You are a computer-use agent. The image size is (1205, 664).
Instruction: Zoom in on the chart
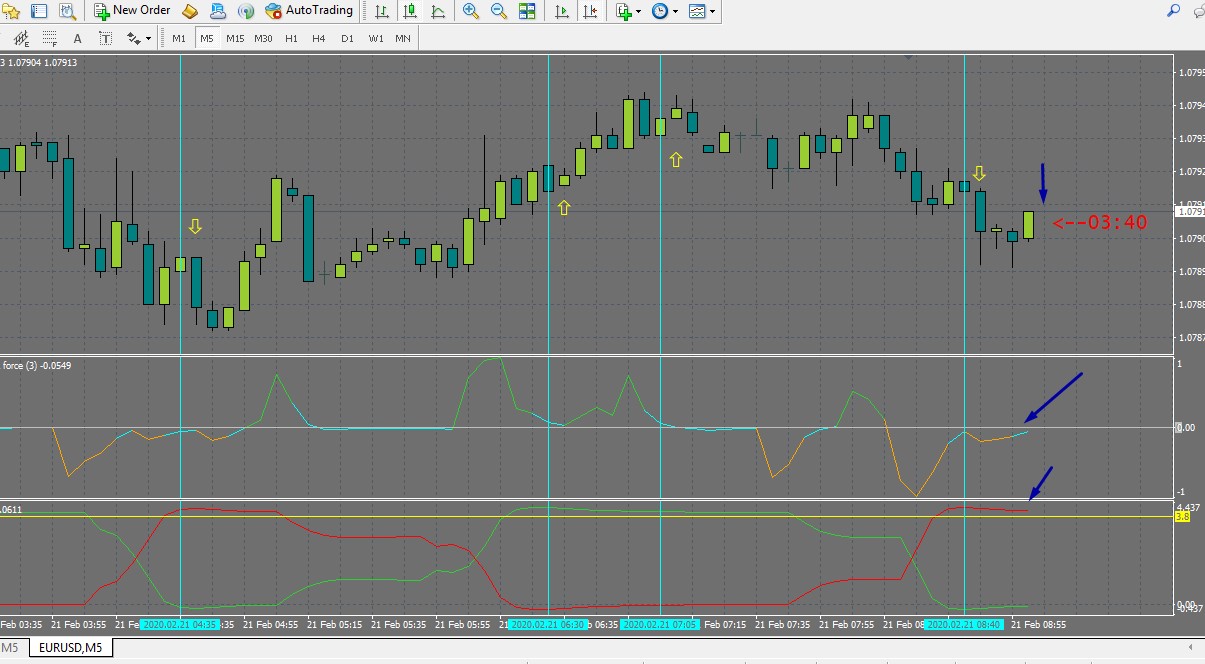tap(470, 11)
